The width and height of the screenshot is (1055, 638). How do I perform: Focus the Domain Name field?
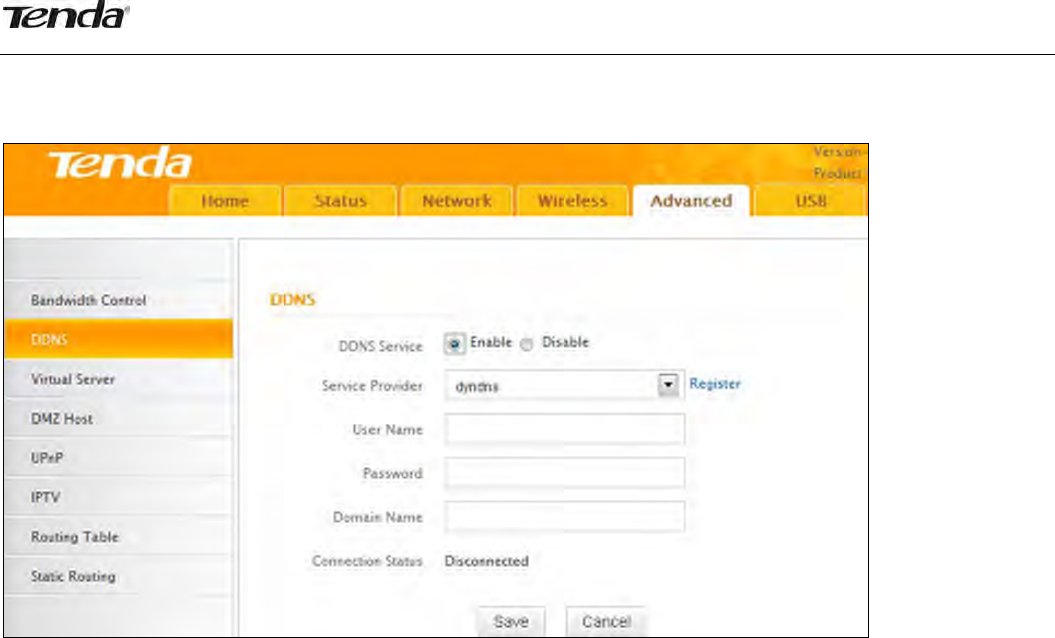click(565, 517)
